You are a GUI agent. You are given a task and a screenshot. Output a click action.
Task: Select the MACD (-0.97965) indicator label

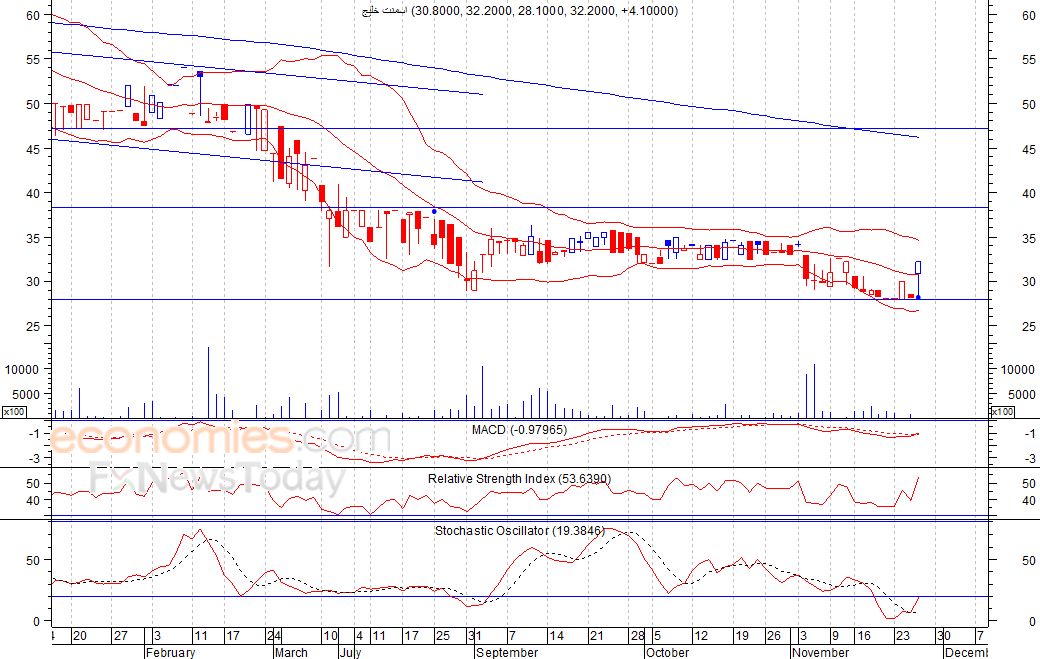tap(519, 430)
